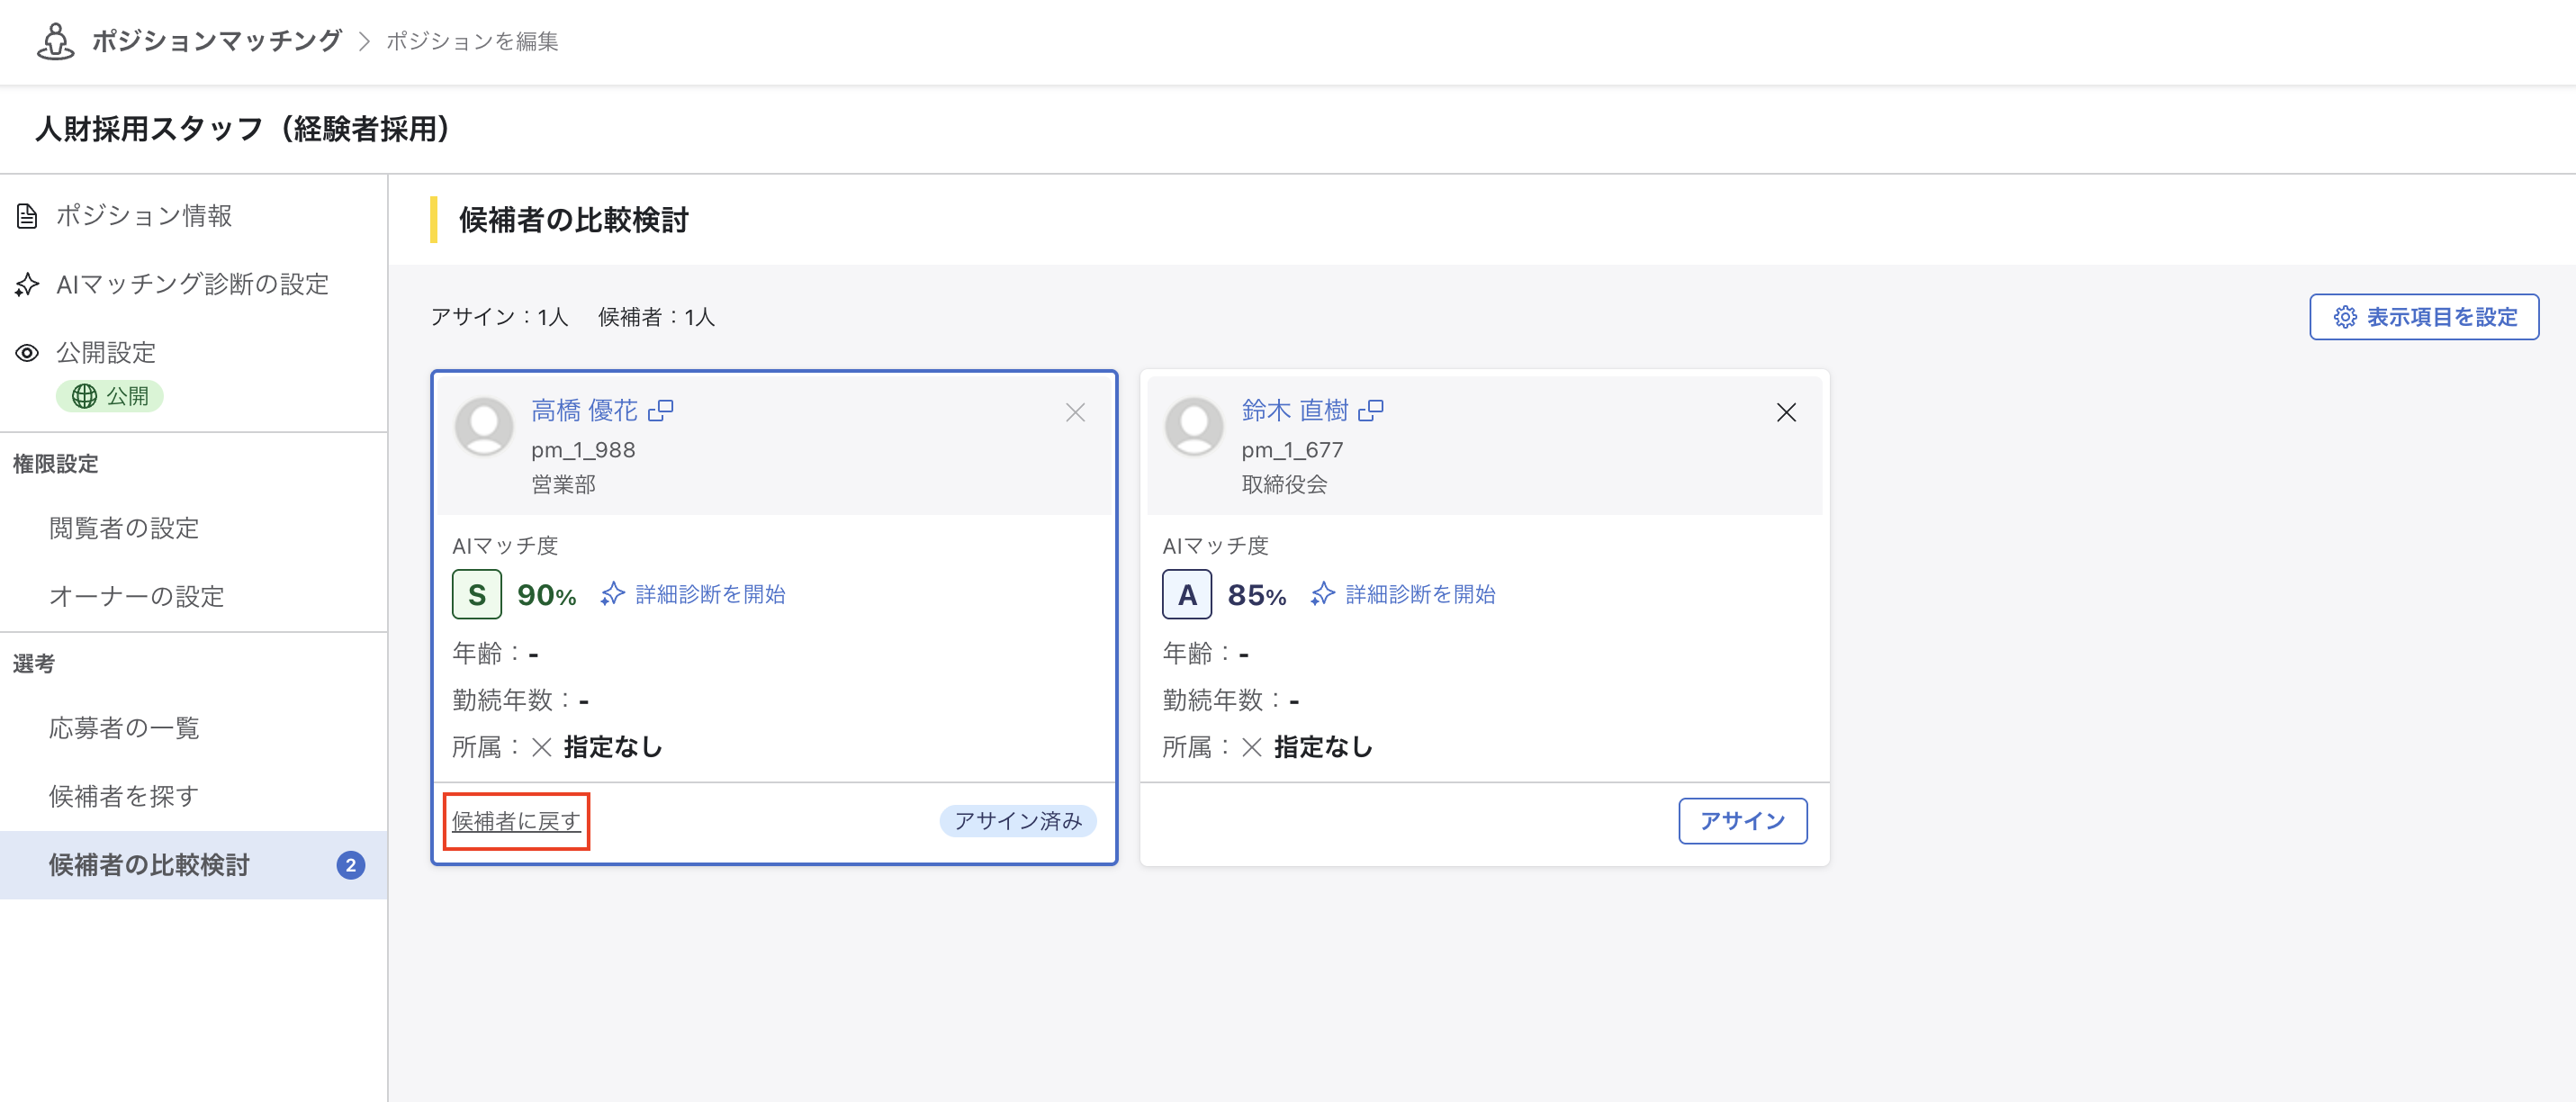This screenshot has width=2576, height=1102.
Task: Select 90% match score text
Action: (547, 596)
